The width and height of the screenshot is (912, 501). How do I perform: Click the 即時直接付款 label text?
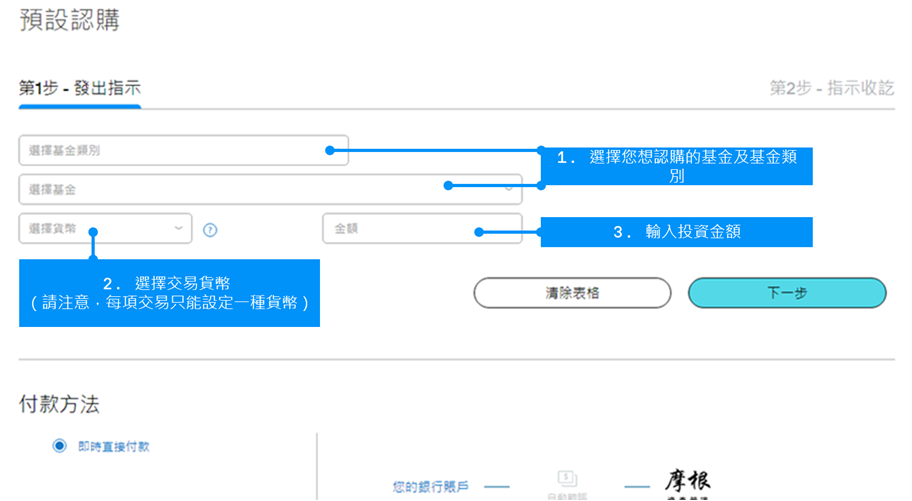click(x=115, y=447)
